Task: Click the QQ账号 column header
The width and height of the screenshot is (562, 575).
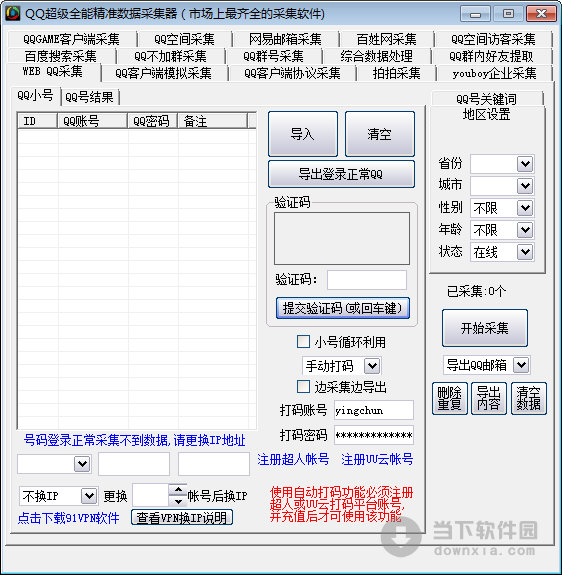Action: point(92,121)
